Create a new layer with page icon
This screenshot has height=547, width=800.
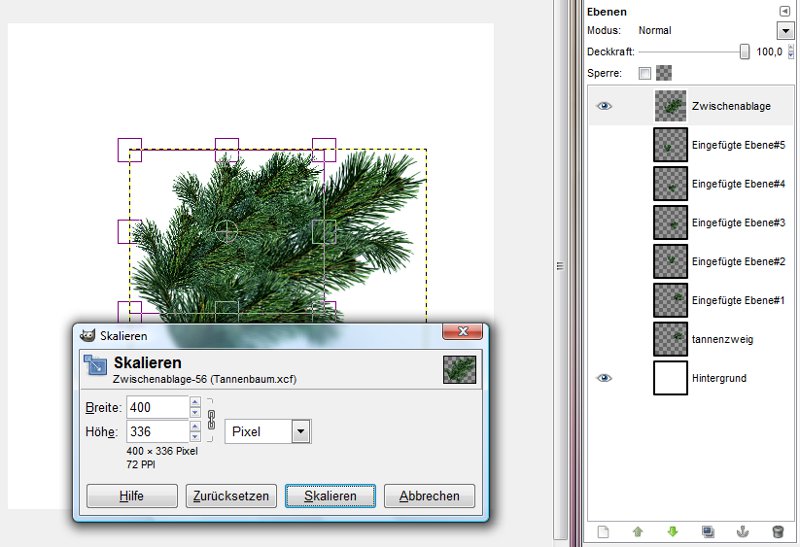point(602,532)
